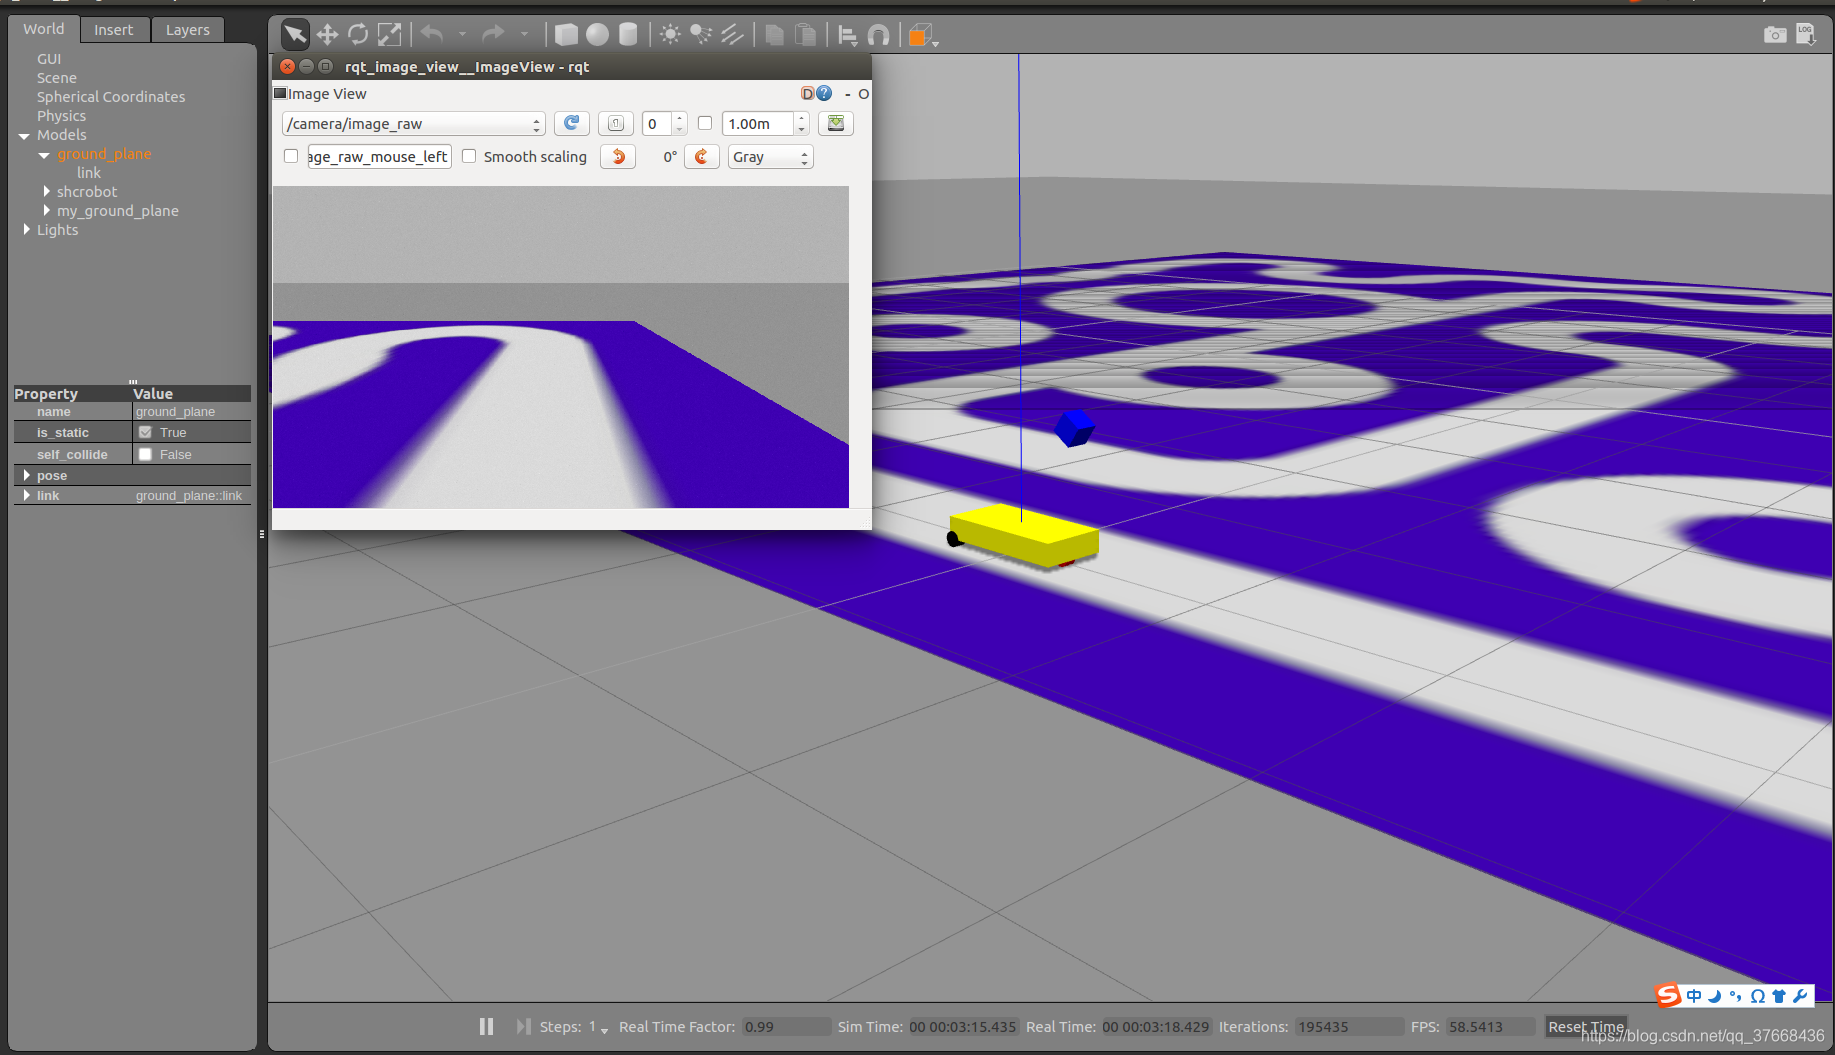Switch to the World tab
1835x1055 pixels.
tap(44, 29)
